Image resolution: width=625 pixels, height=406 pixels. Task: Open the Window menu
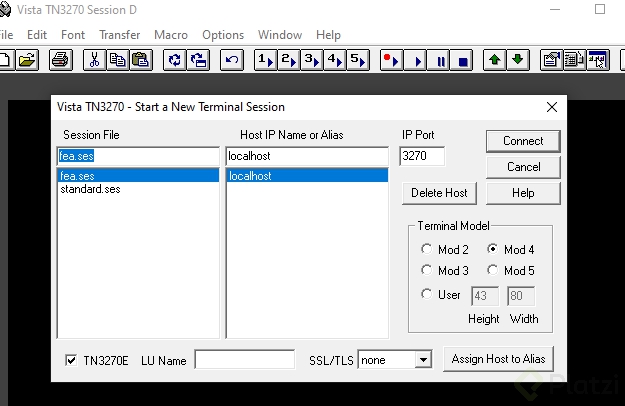tap(280, 35)
